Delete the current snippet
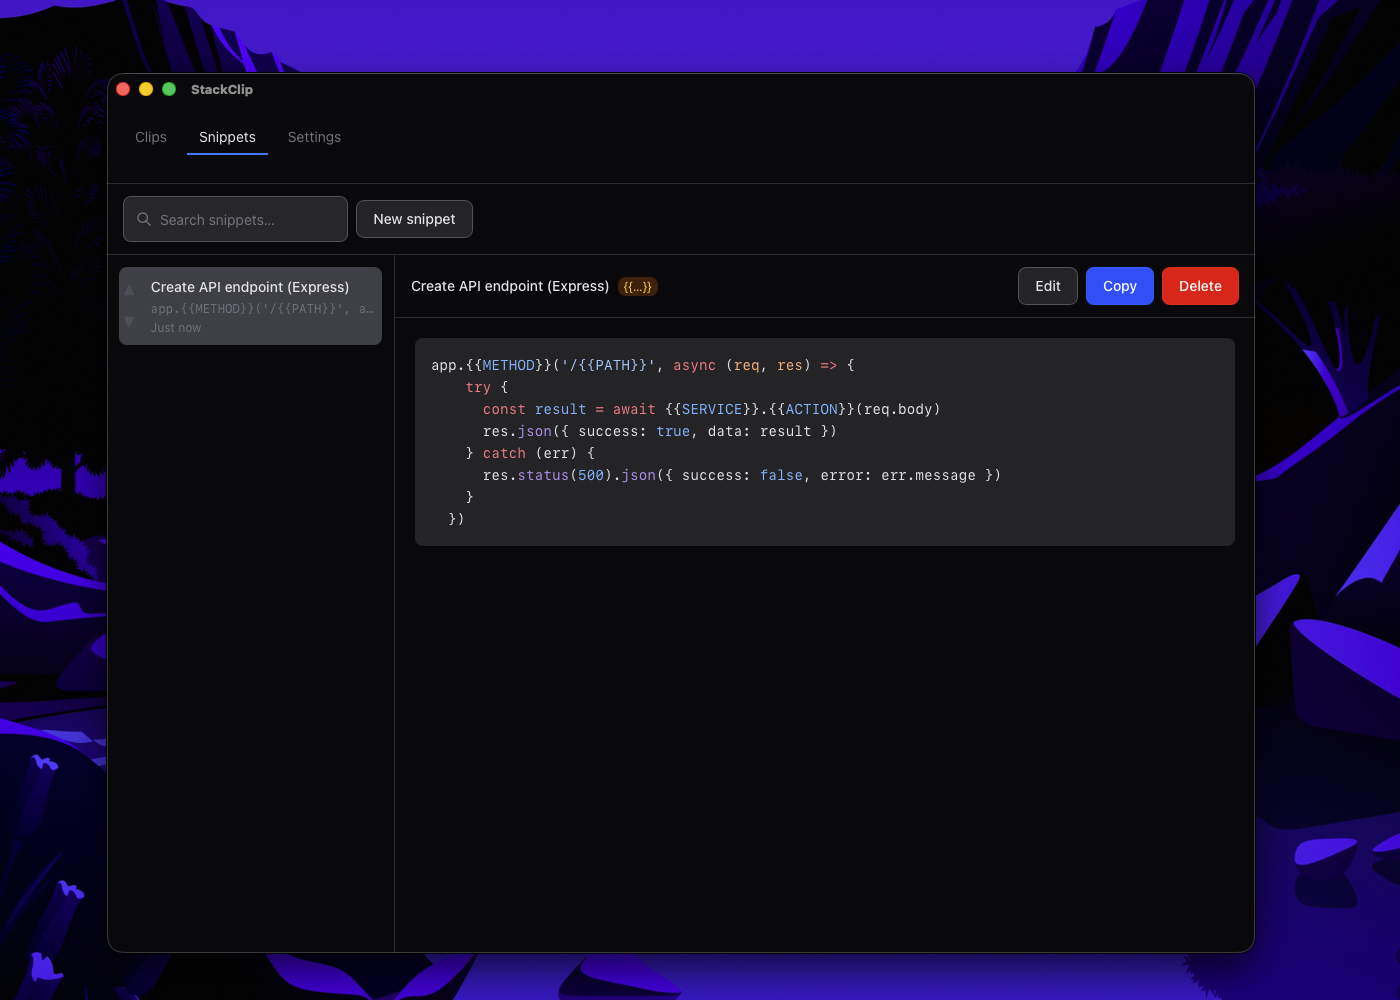 pos(1200,286)
